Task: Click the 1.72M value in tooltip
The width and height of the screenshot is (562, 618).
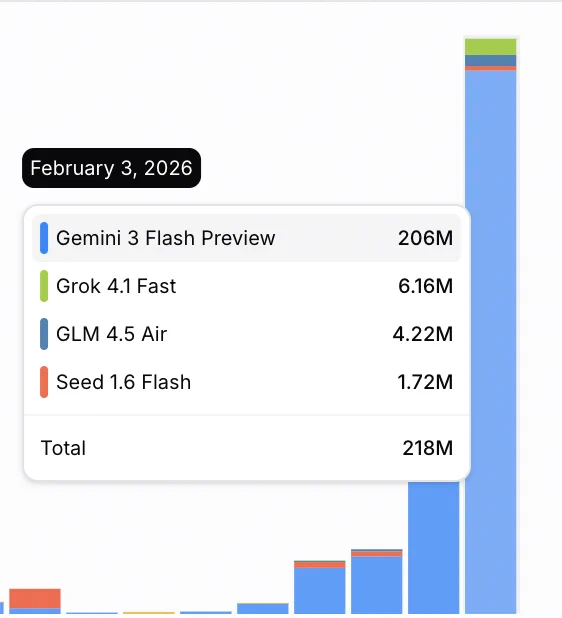Action: click(x=425, y=382)
